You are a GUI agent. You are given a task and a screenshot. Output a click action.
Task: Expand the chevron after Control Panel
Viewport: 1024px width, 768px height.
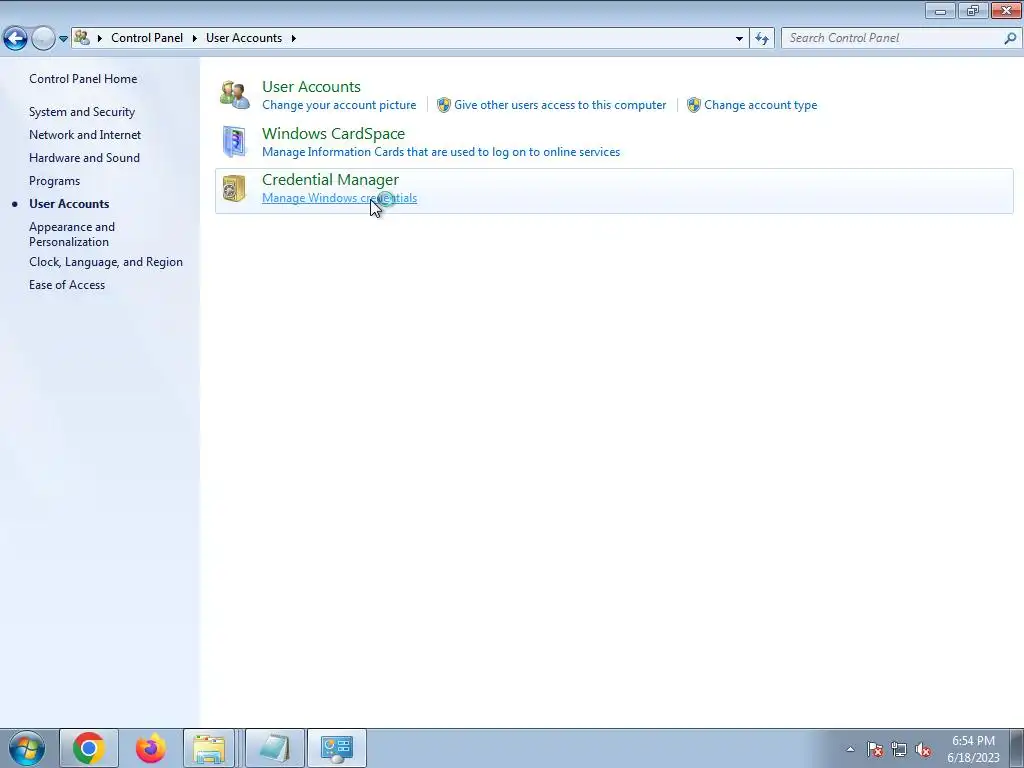tap(195, 38)
